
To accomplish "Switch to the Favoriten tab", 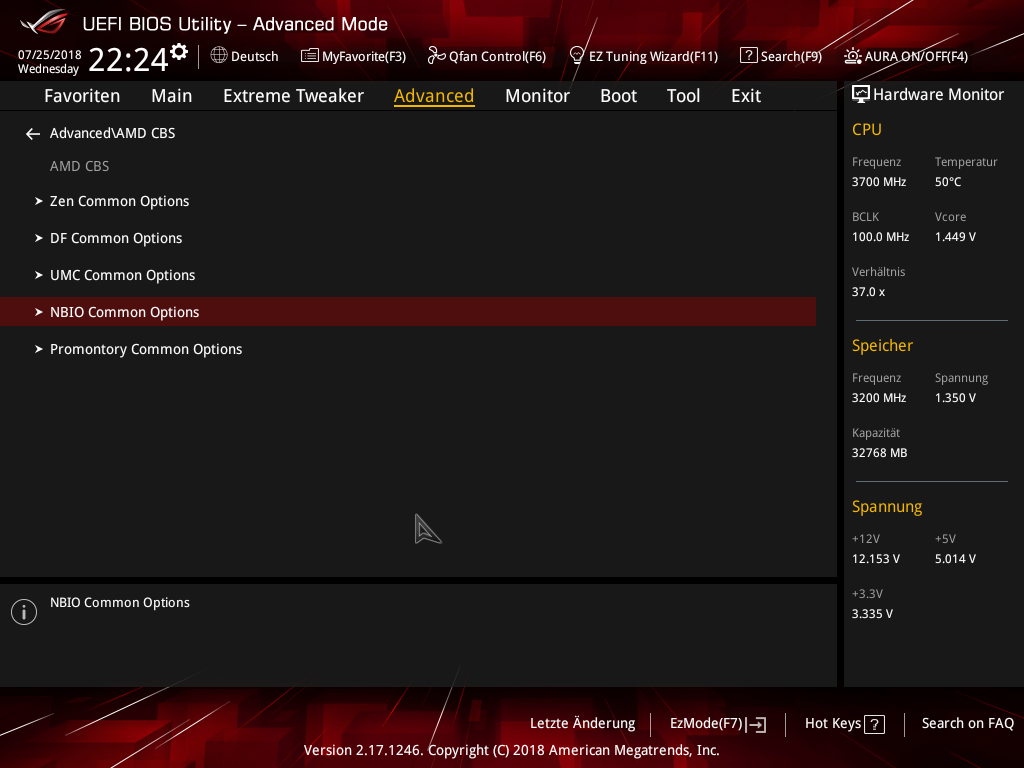I will coord(82,96).
